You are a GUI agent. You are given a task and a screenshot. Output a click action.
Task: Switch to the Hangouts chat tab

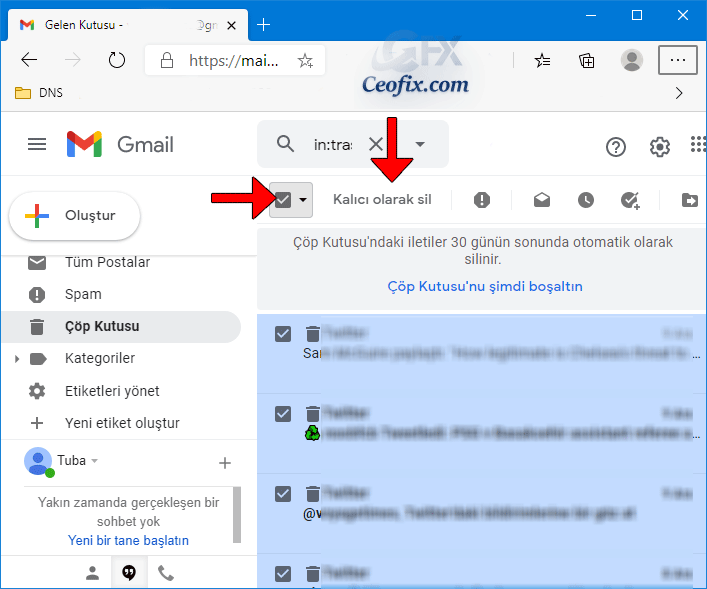click(129, 573)
